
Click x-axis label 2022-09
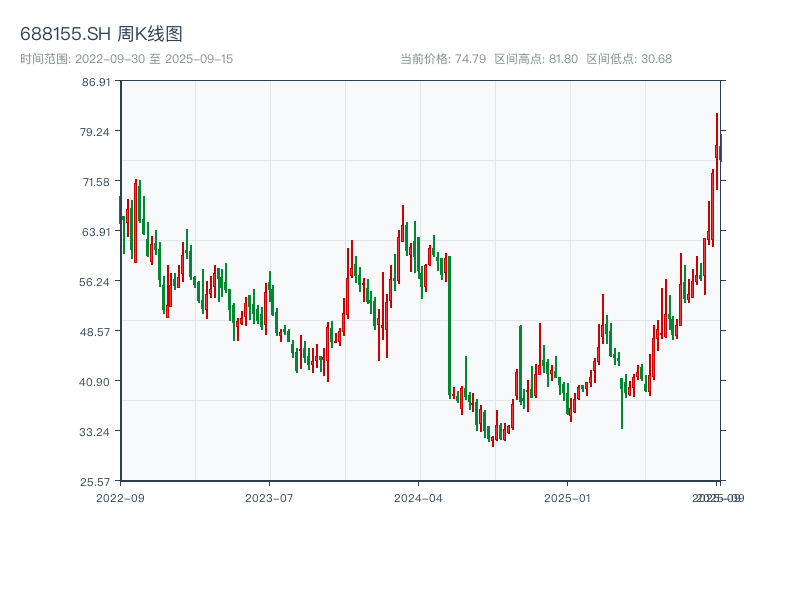[x=120, y=498]
